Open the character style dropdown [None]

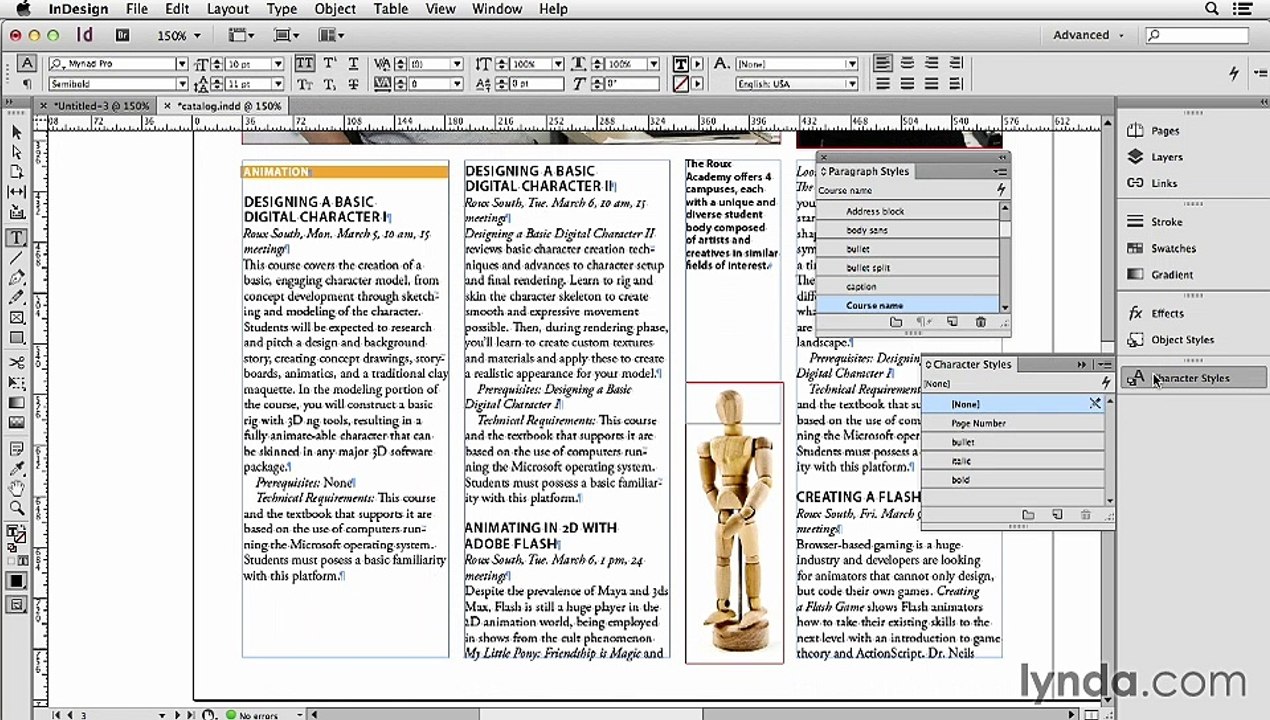852,63
